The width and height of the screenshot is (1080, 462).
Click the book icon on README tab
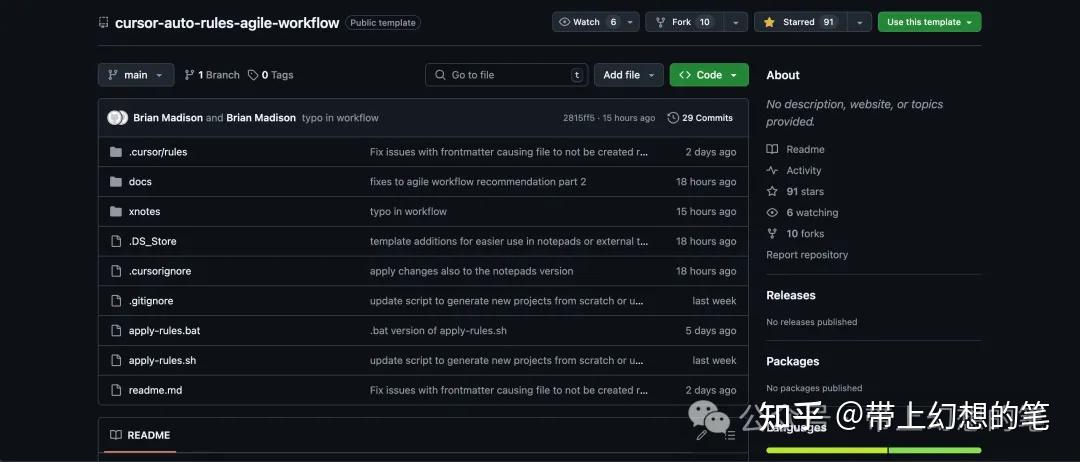[x=116, y=435]
